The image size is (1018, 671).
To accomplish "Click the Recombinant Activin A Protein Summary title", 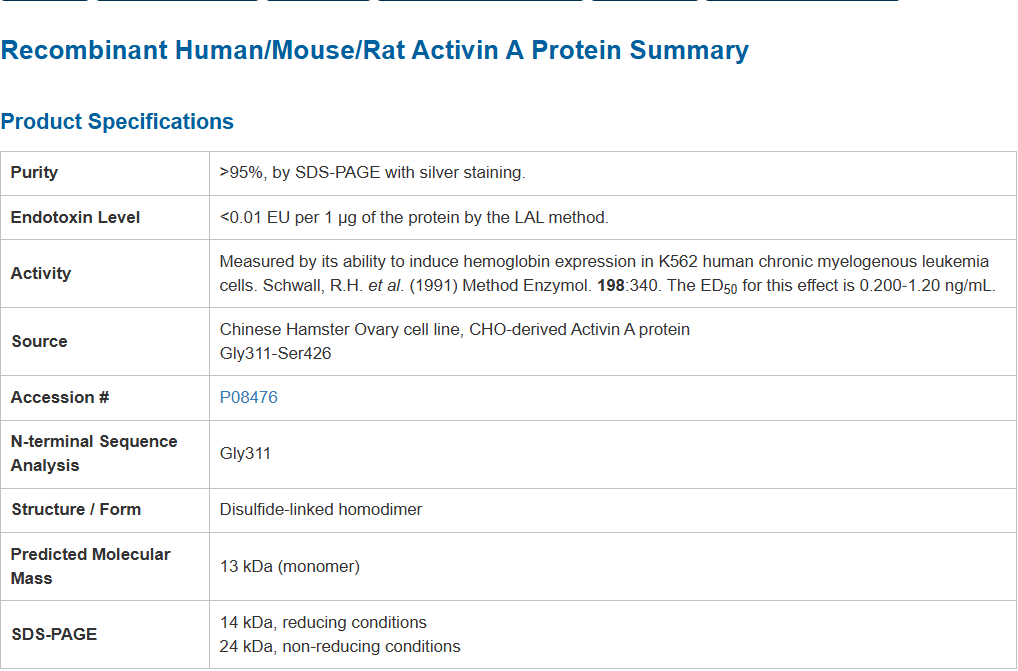I will pos(374,50).
